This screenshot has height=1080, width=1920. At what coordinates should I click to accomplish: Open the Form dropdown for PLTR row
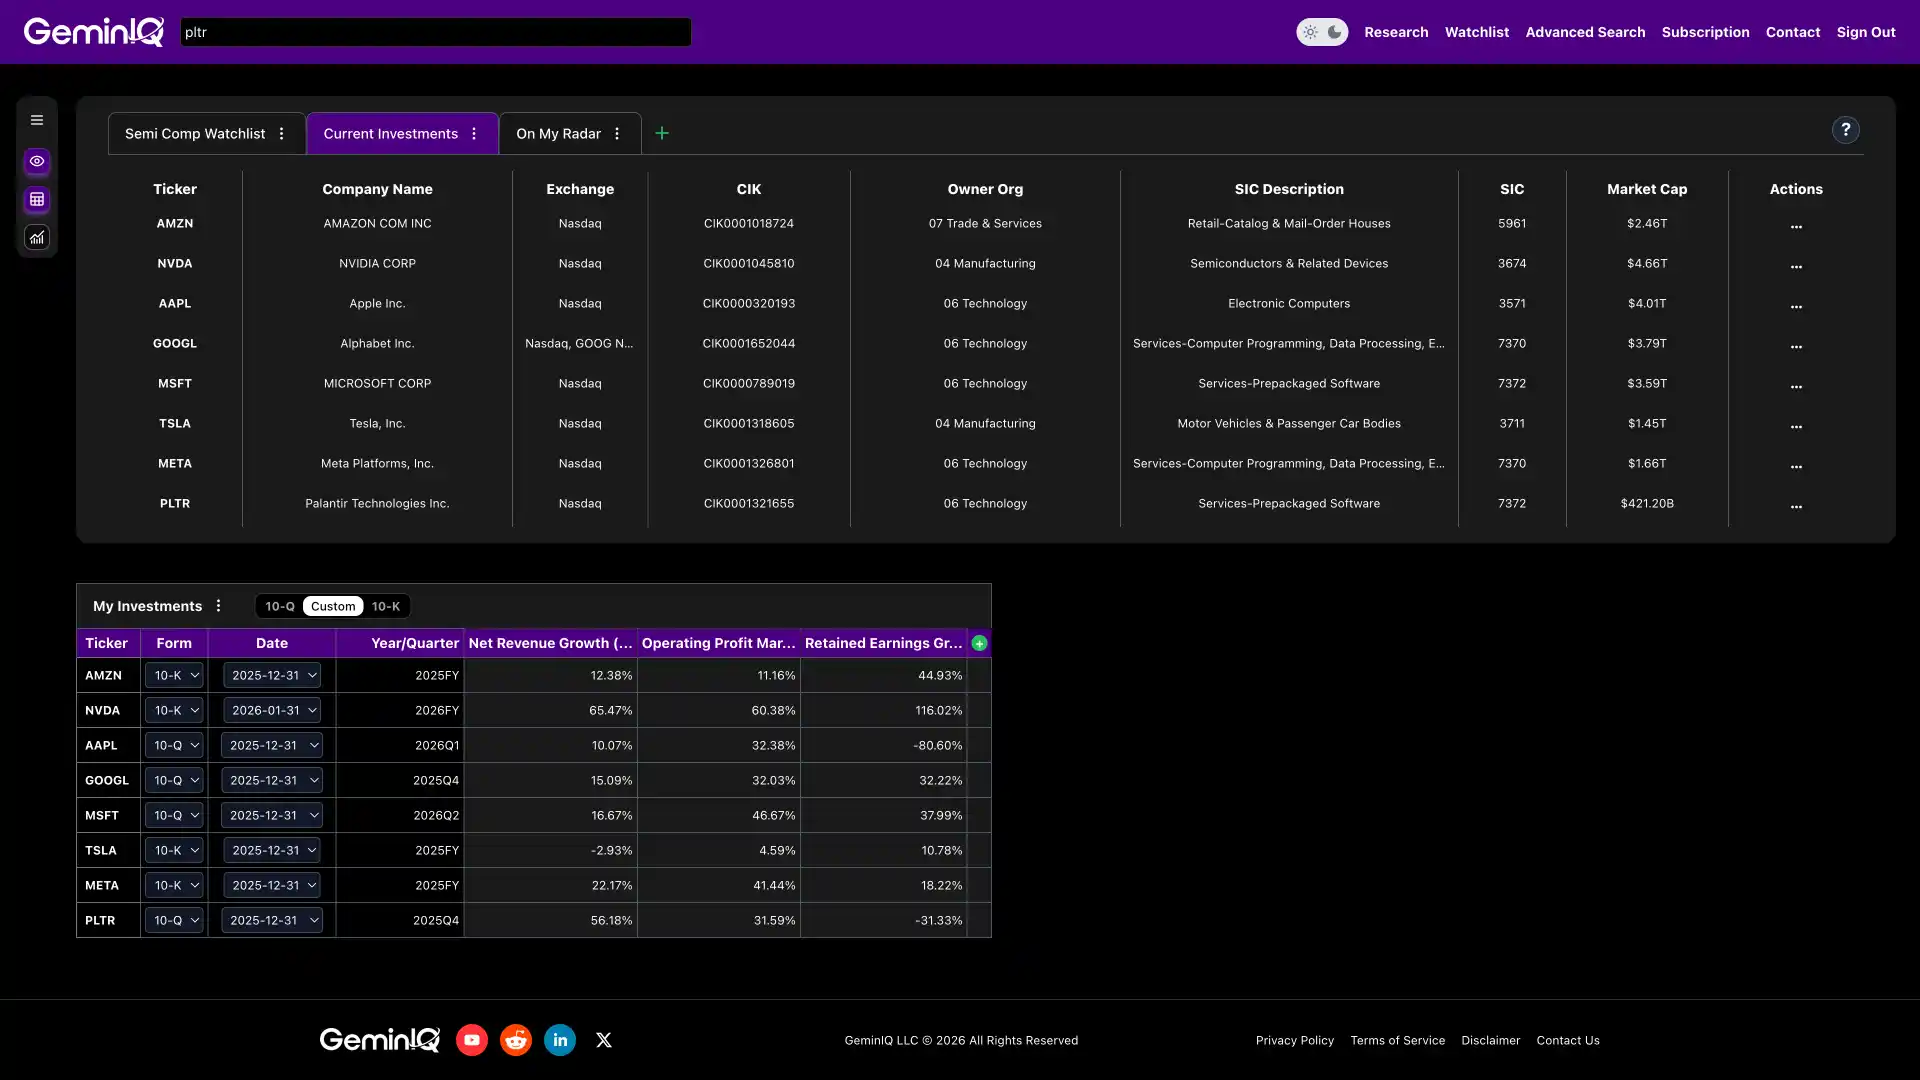(x=173, y=920)
